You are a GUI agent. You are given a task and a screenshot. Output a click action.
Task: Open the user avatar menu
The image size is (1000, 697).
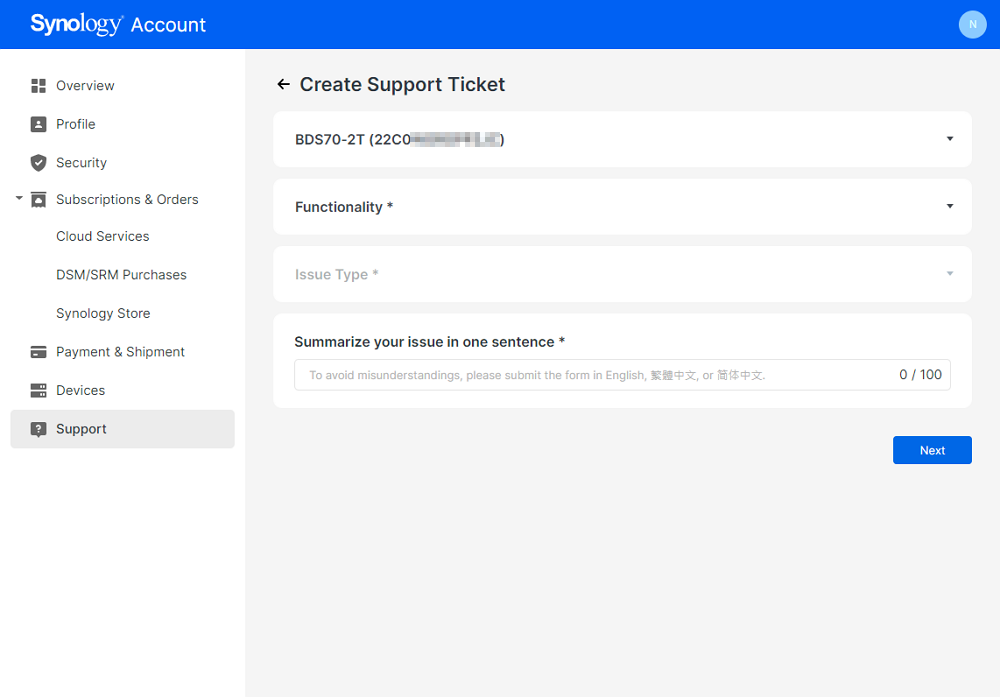point(972,24)
